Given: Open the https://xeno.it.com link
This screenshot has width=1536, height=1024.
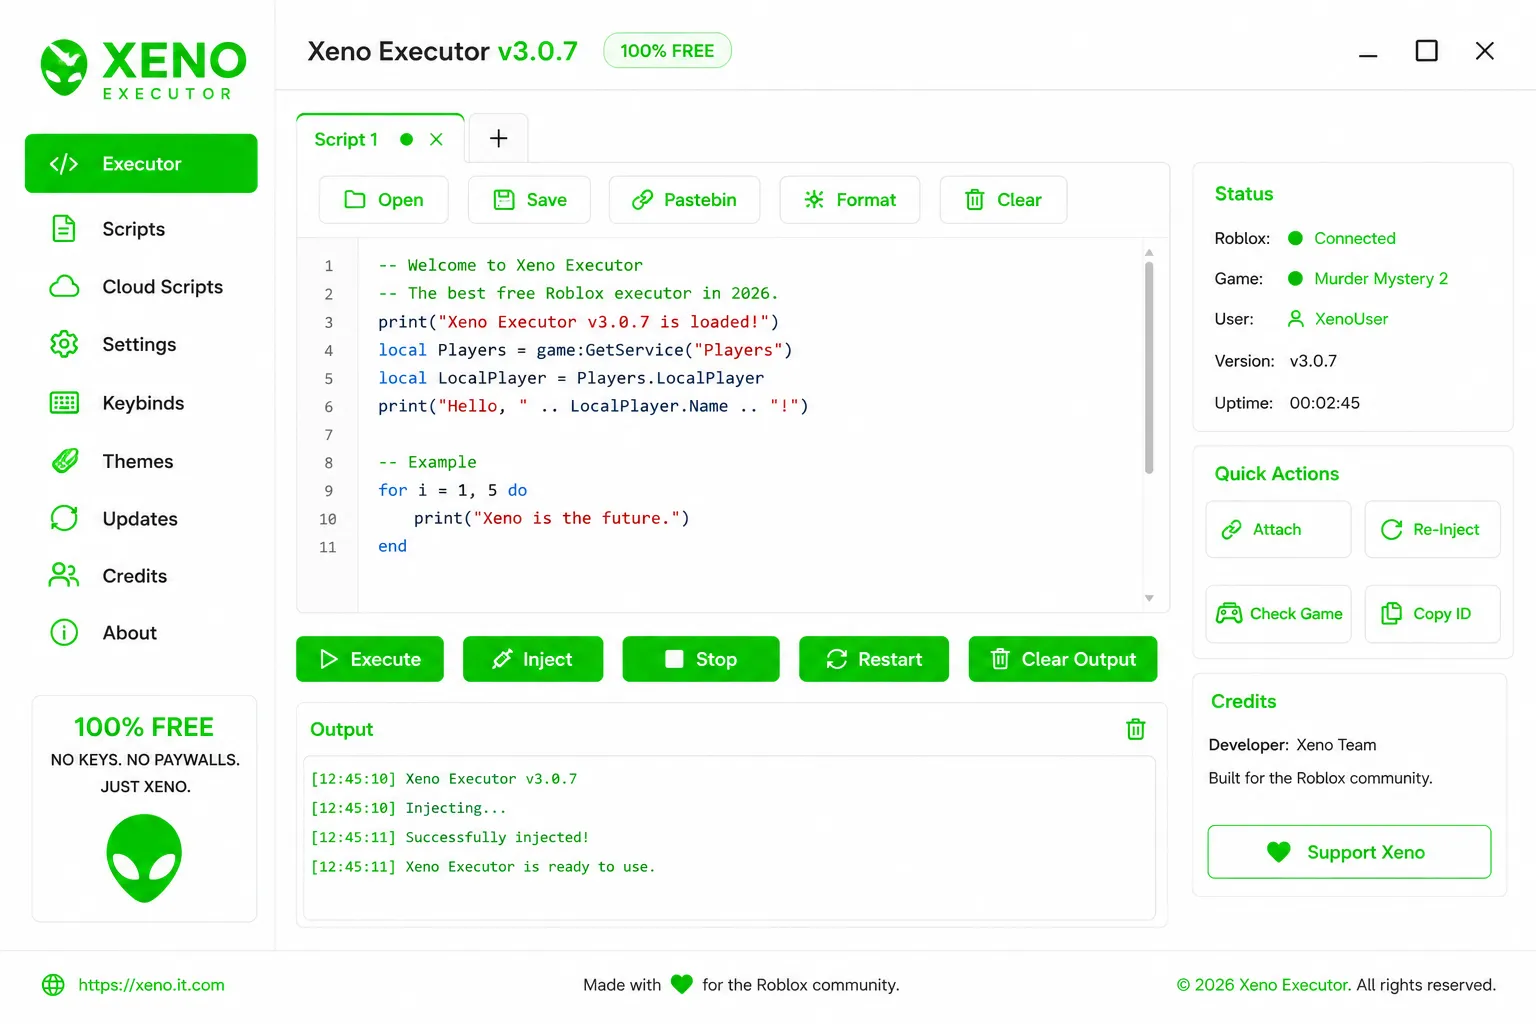Looking at the screenshot, I should click(151, 985).
